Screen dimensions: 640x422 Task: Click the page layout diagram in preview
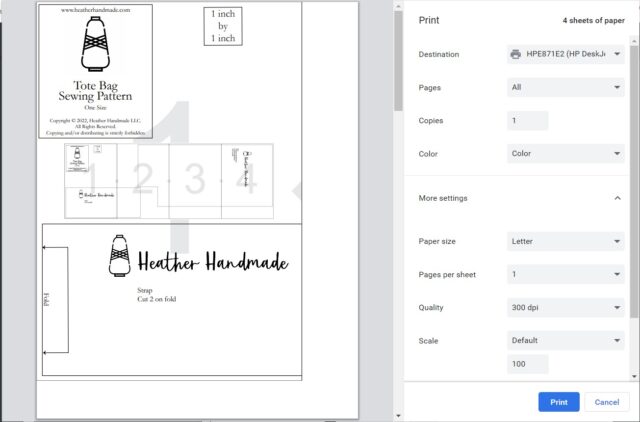(x=169, y=181)
